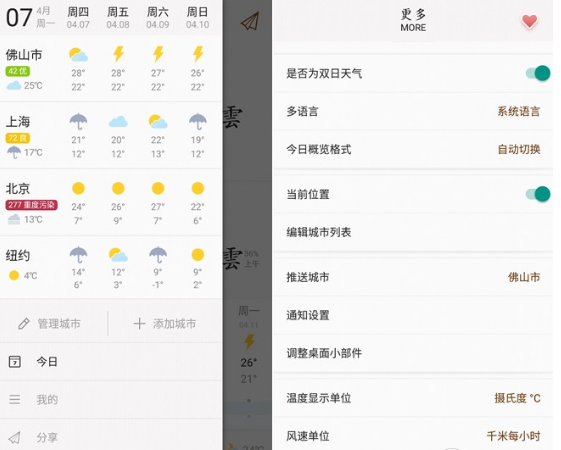Click the hamburger list icon beside 我的
This screenshot has width=561, height=450.
point(15,399)
